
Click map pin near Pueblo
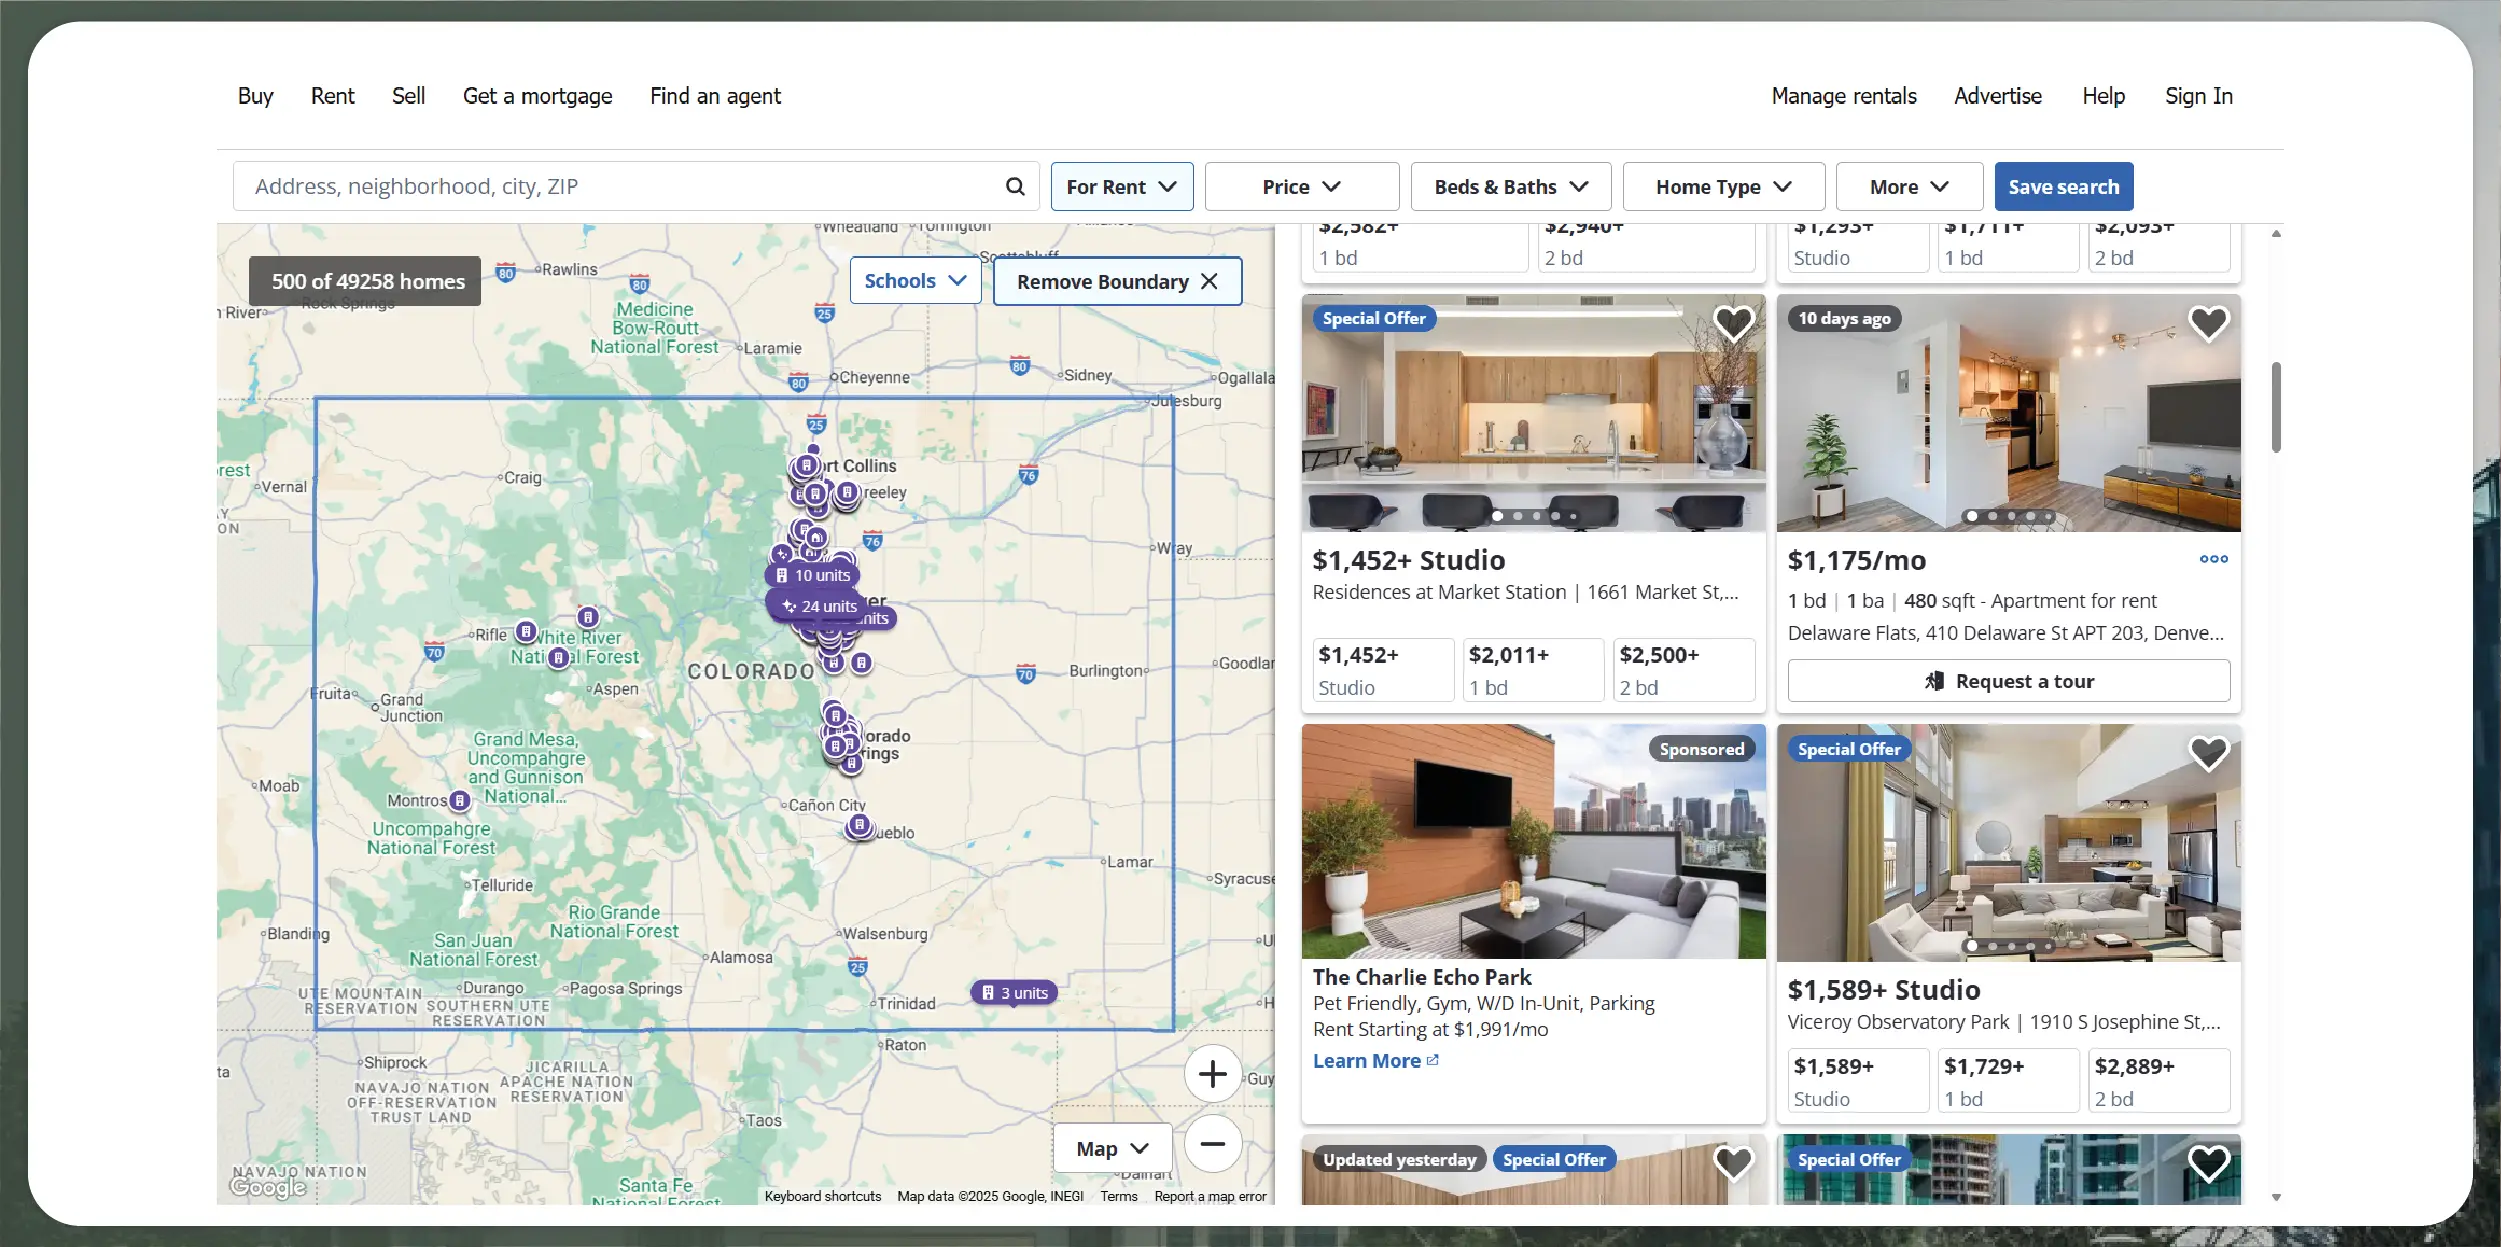[859, 825]
